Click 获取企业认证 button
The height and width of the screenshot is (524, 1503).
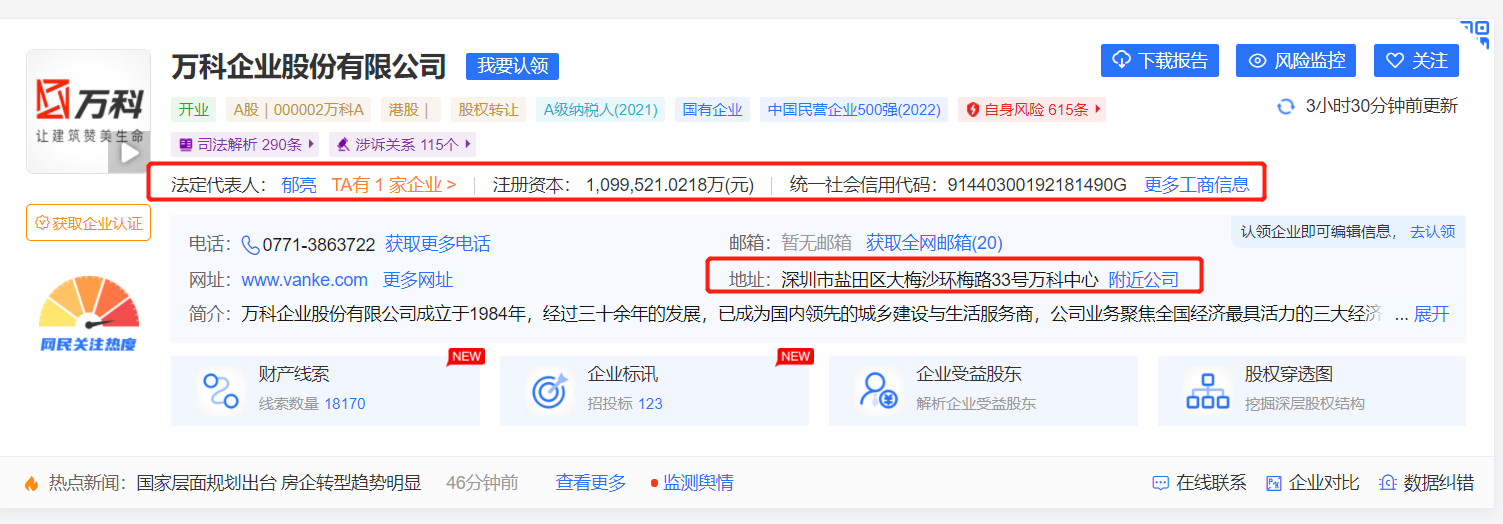[88, 222]
